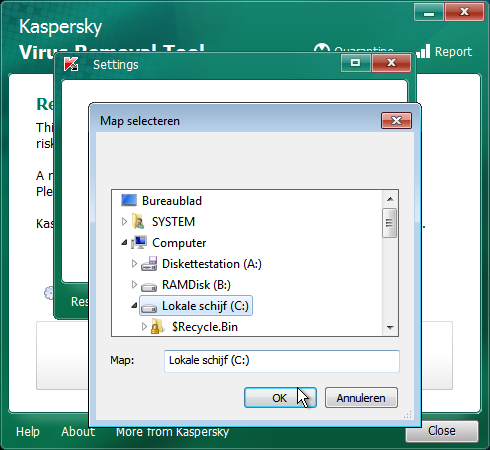Click the Annuleren button
Image resolution: width=490 pixels, height=450 pixels.
coord(361,397)
